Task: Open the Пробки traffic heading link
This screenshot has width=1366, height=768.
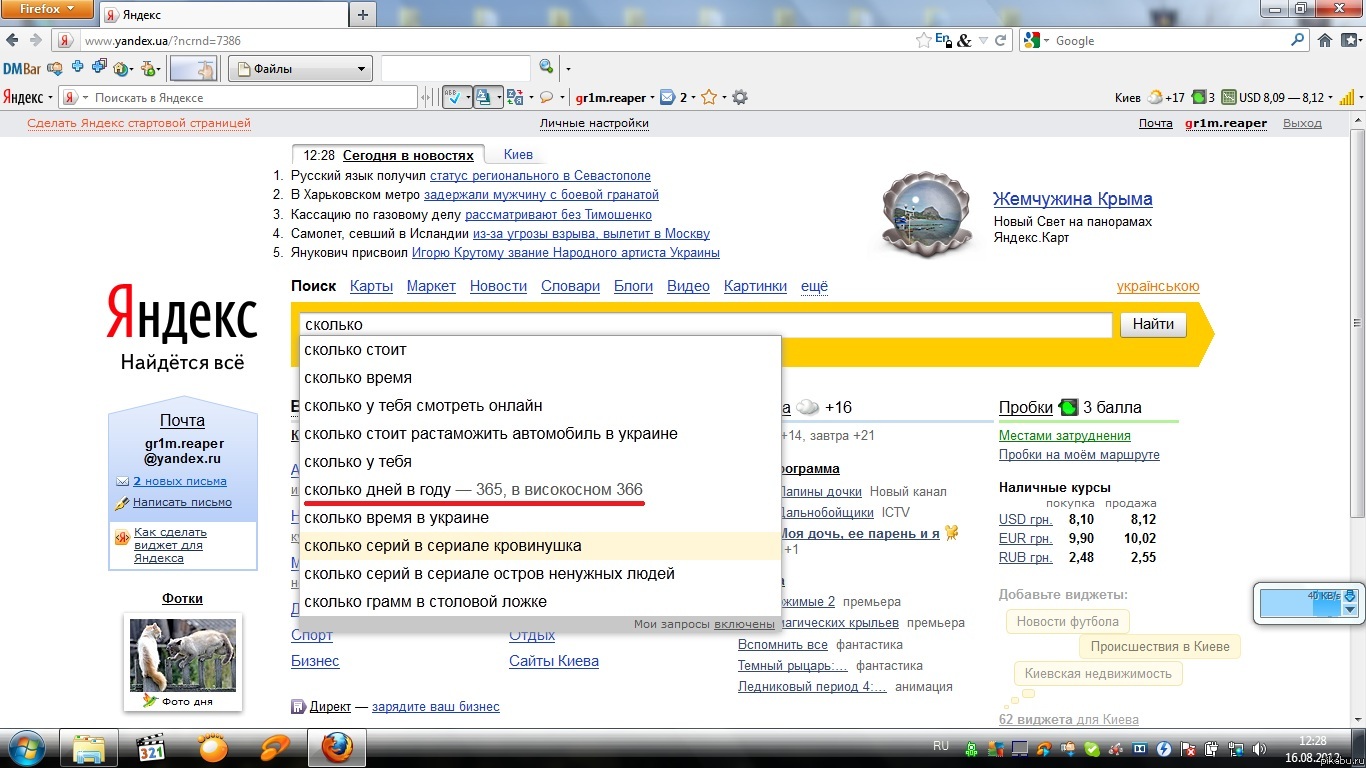Action: 1025,407
